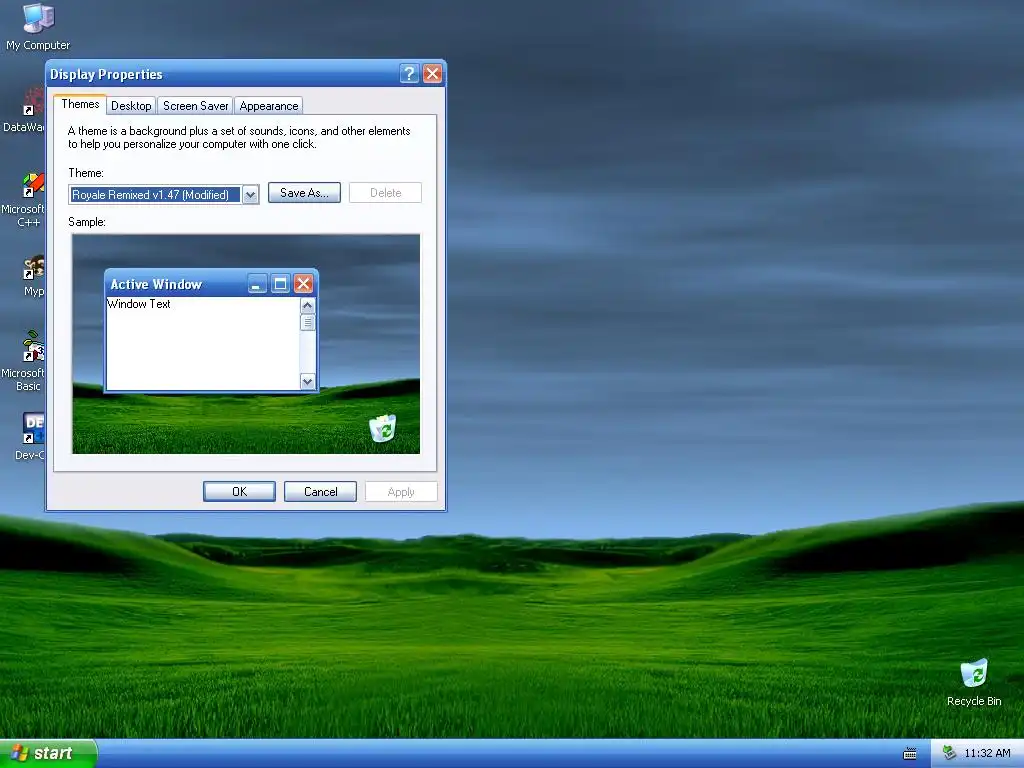Click the Save As... button
The width and height of the screenshot is (1024, 768).
tap(304, 193)
